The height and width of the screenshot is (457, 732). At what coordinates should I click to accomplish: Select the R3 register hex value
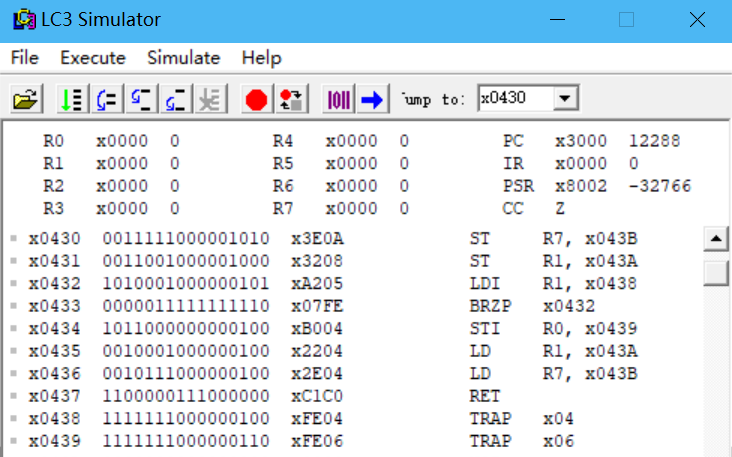click(122, 208)
